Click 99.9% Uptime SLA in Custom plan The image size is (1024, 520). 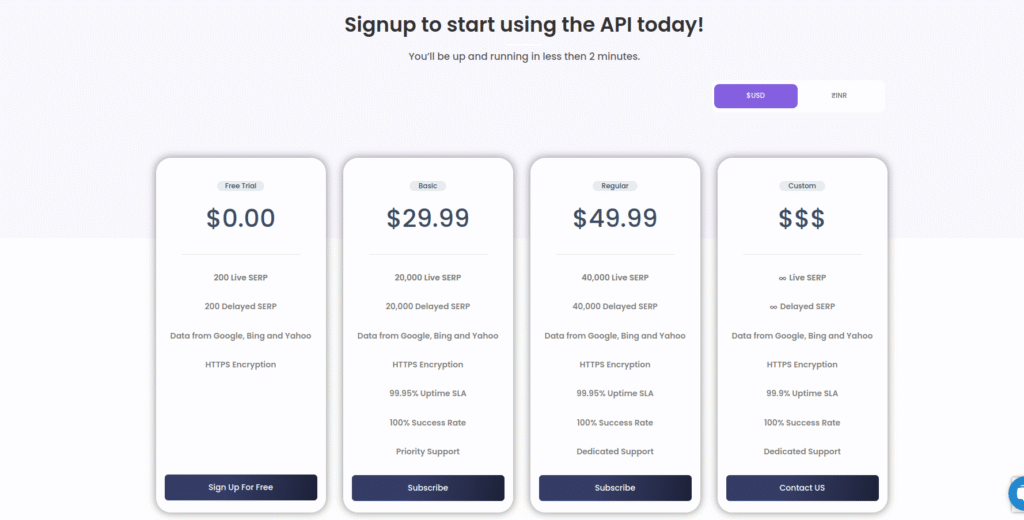click(802, 394)
